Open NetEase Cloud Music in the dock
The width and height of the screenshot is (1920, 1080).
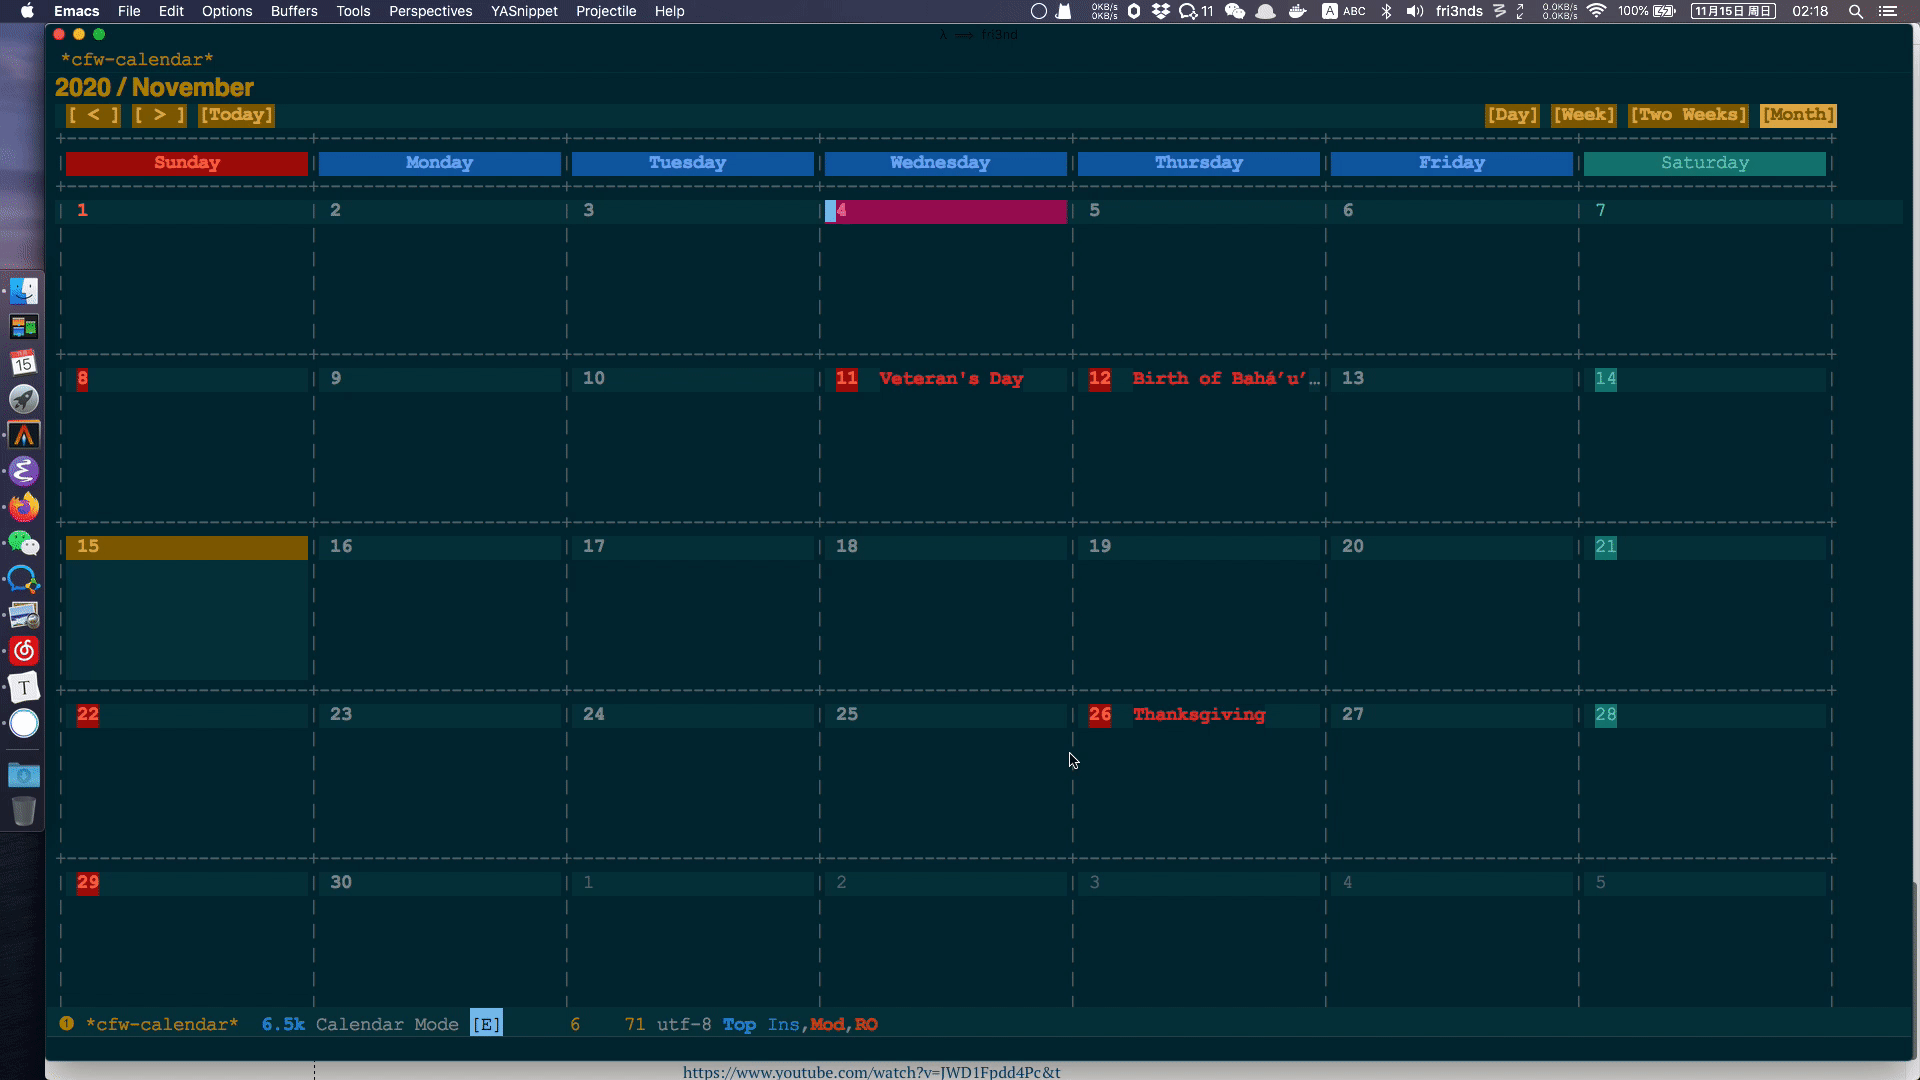(24, 650)
